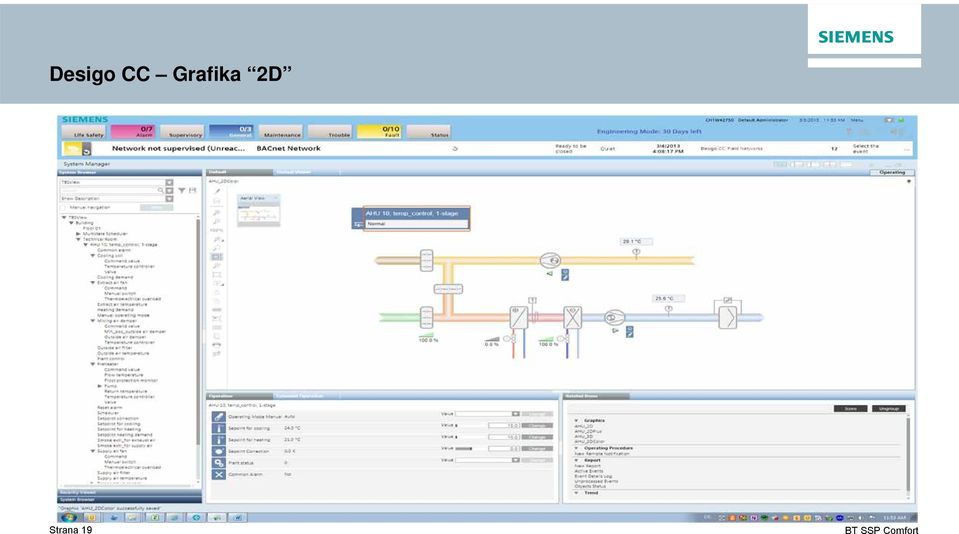
Task: Click the save icon beside the filter funnel
Action: point(192,190)
